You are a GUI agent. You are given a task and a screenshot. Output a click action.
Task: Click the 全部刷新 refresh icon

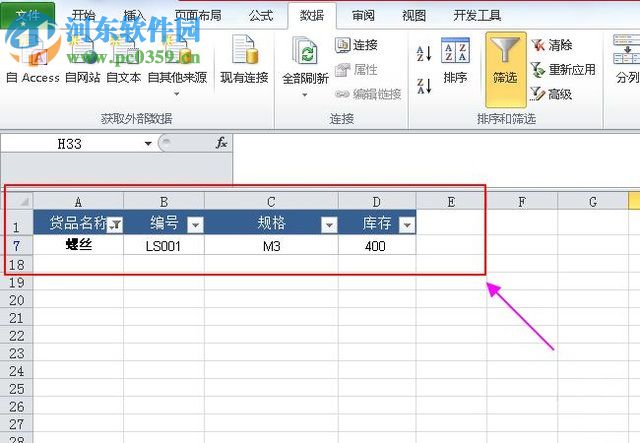coord(305,51)
